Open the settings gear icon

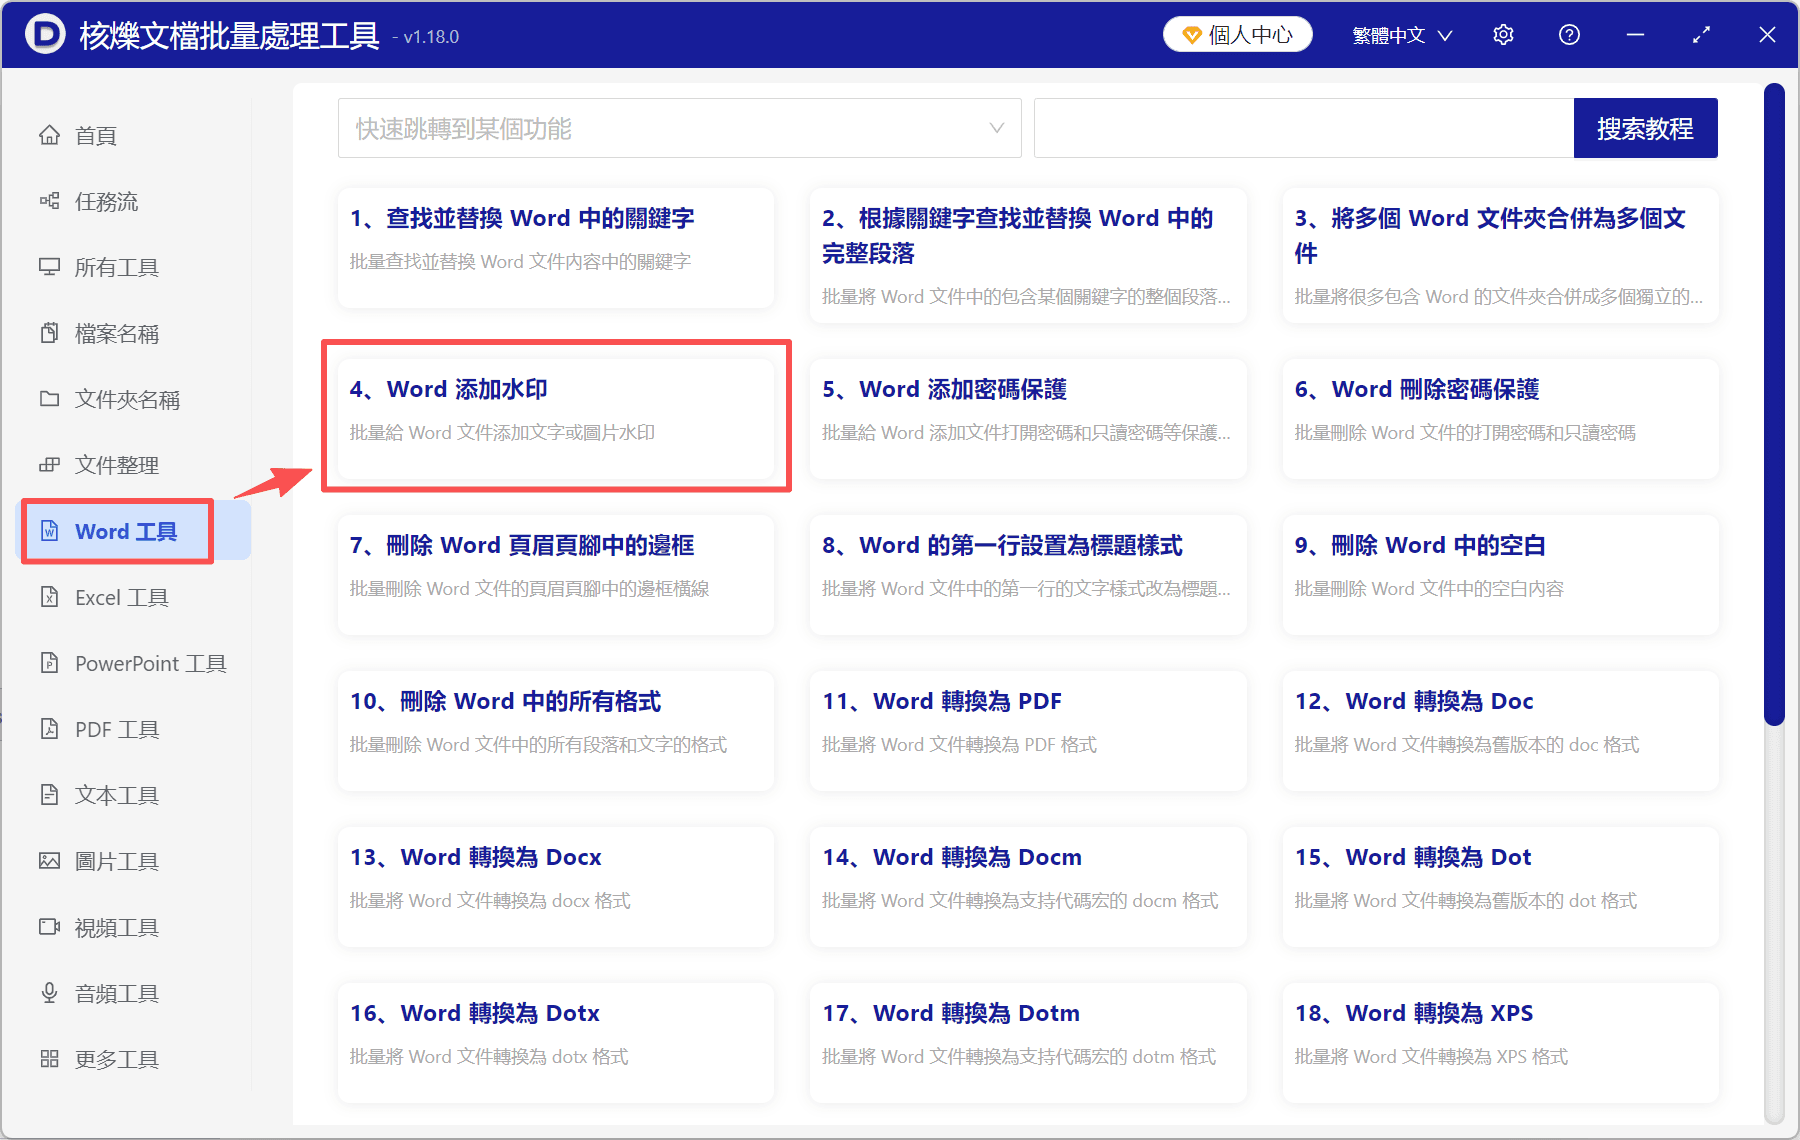click(1503, 34)
